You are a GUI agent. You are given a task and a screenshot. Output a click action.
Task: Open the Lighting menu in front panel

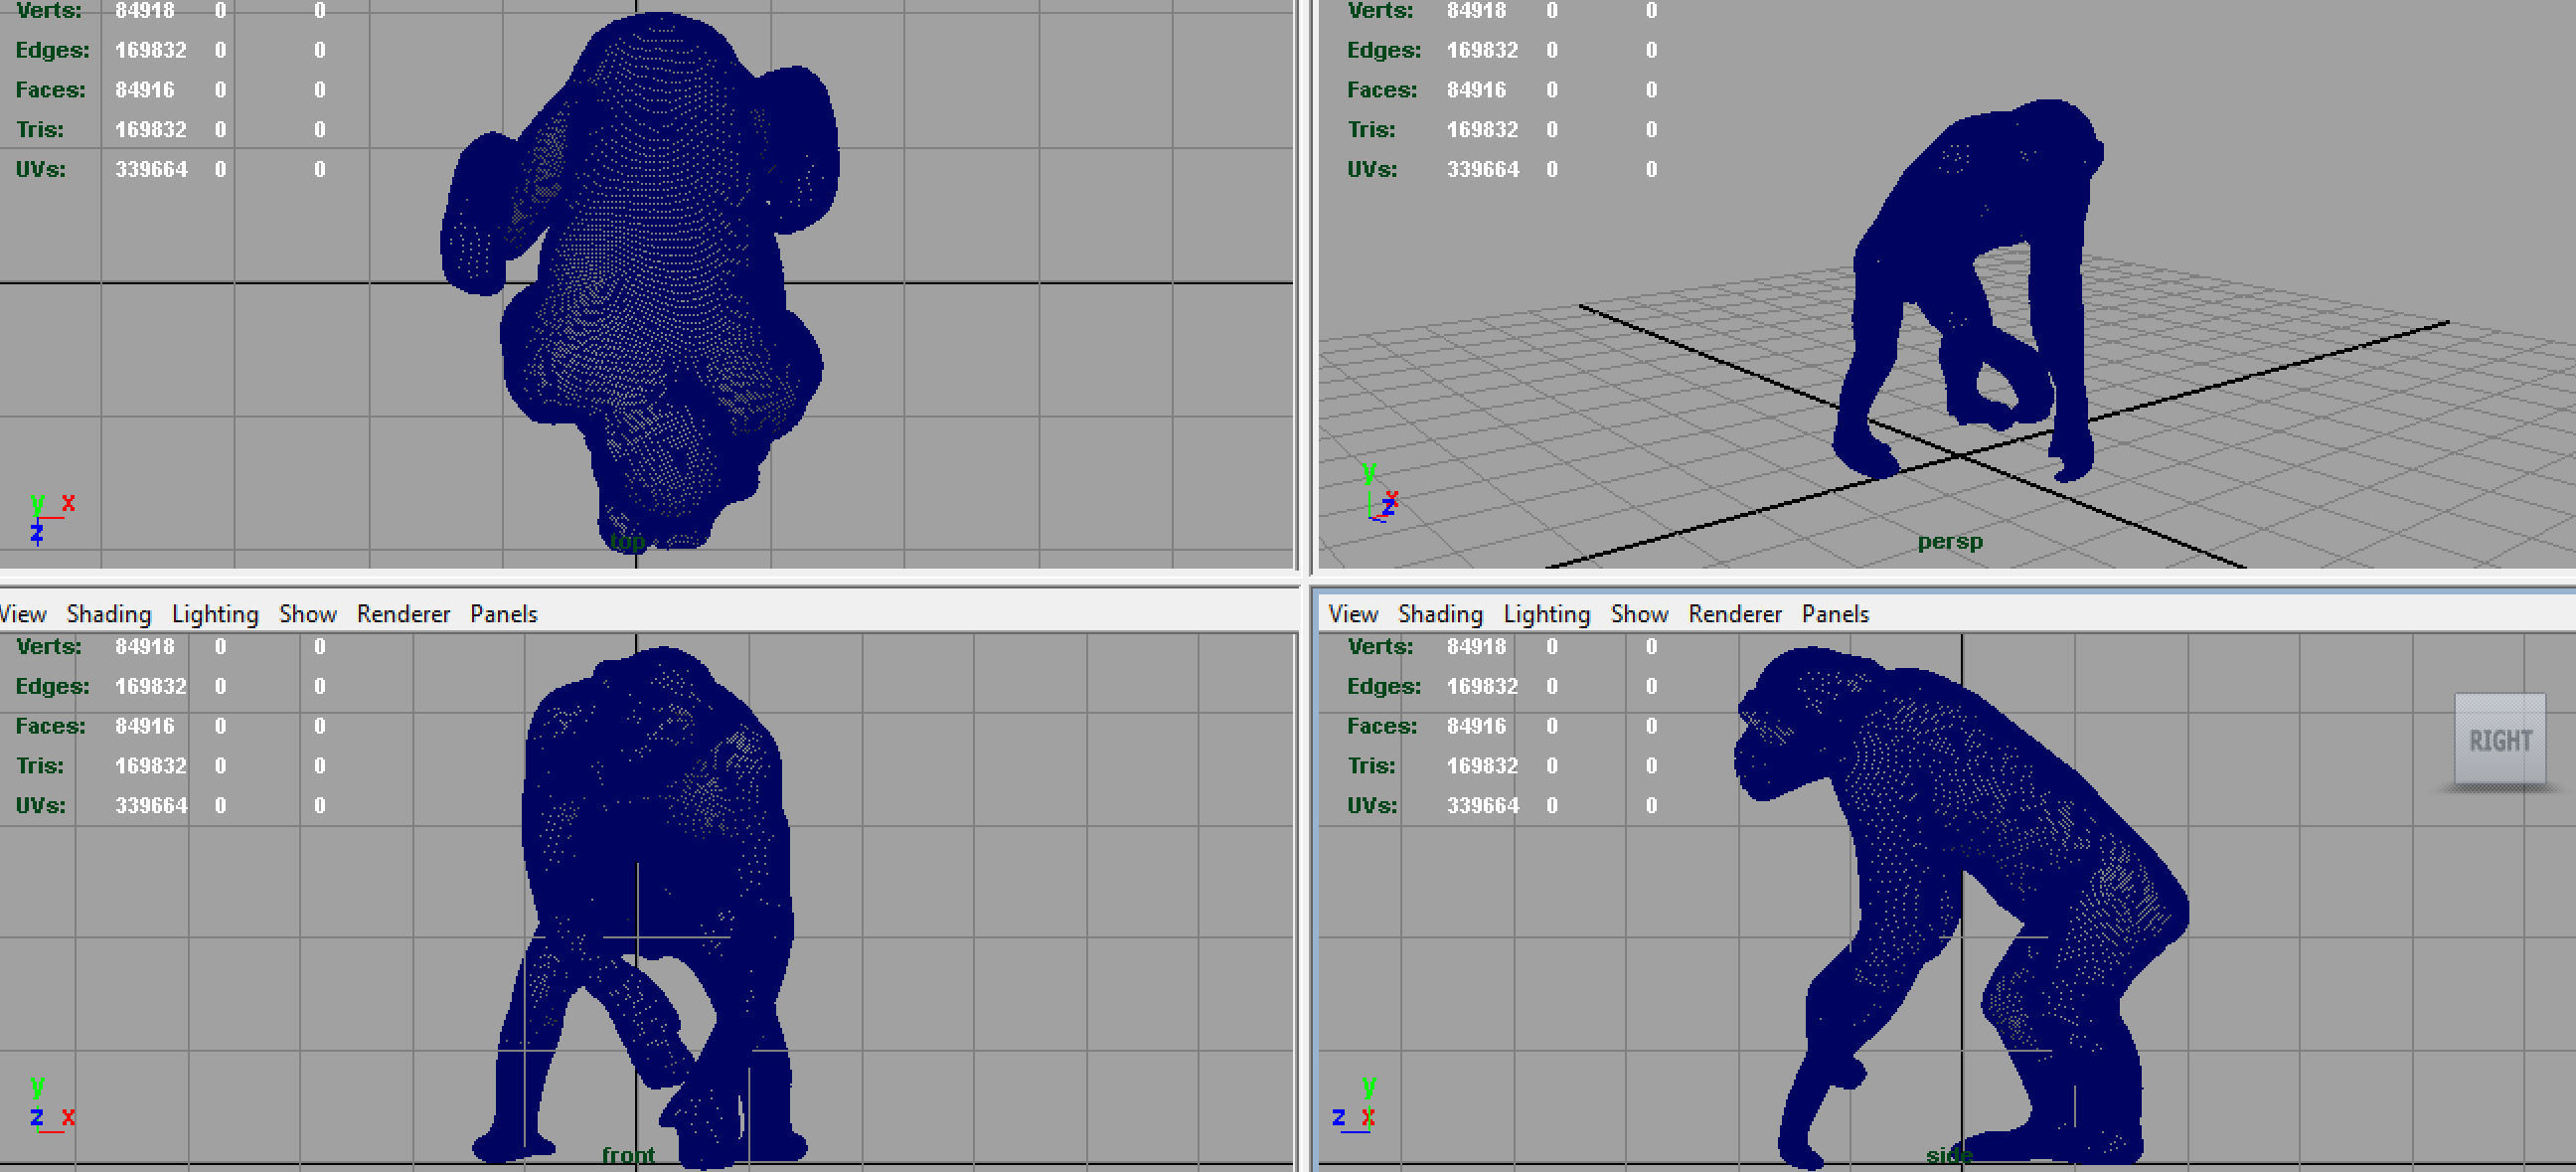(x=215, y=614)
